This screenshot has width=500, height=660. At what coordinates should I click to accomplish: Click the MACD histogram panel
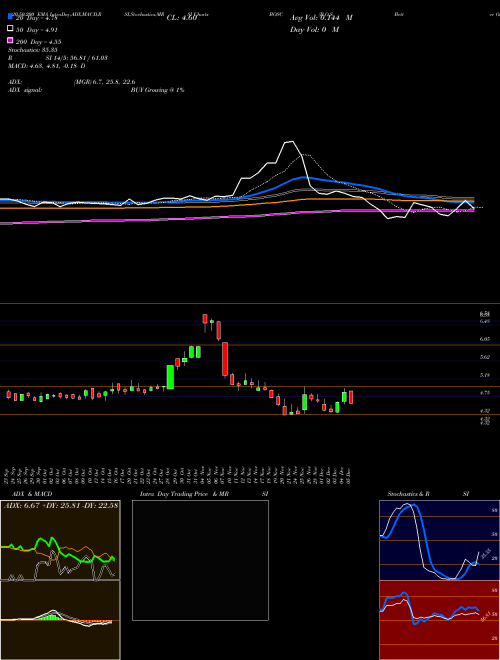[x=60, y=620]
